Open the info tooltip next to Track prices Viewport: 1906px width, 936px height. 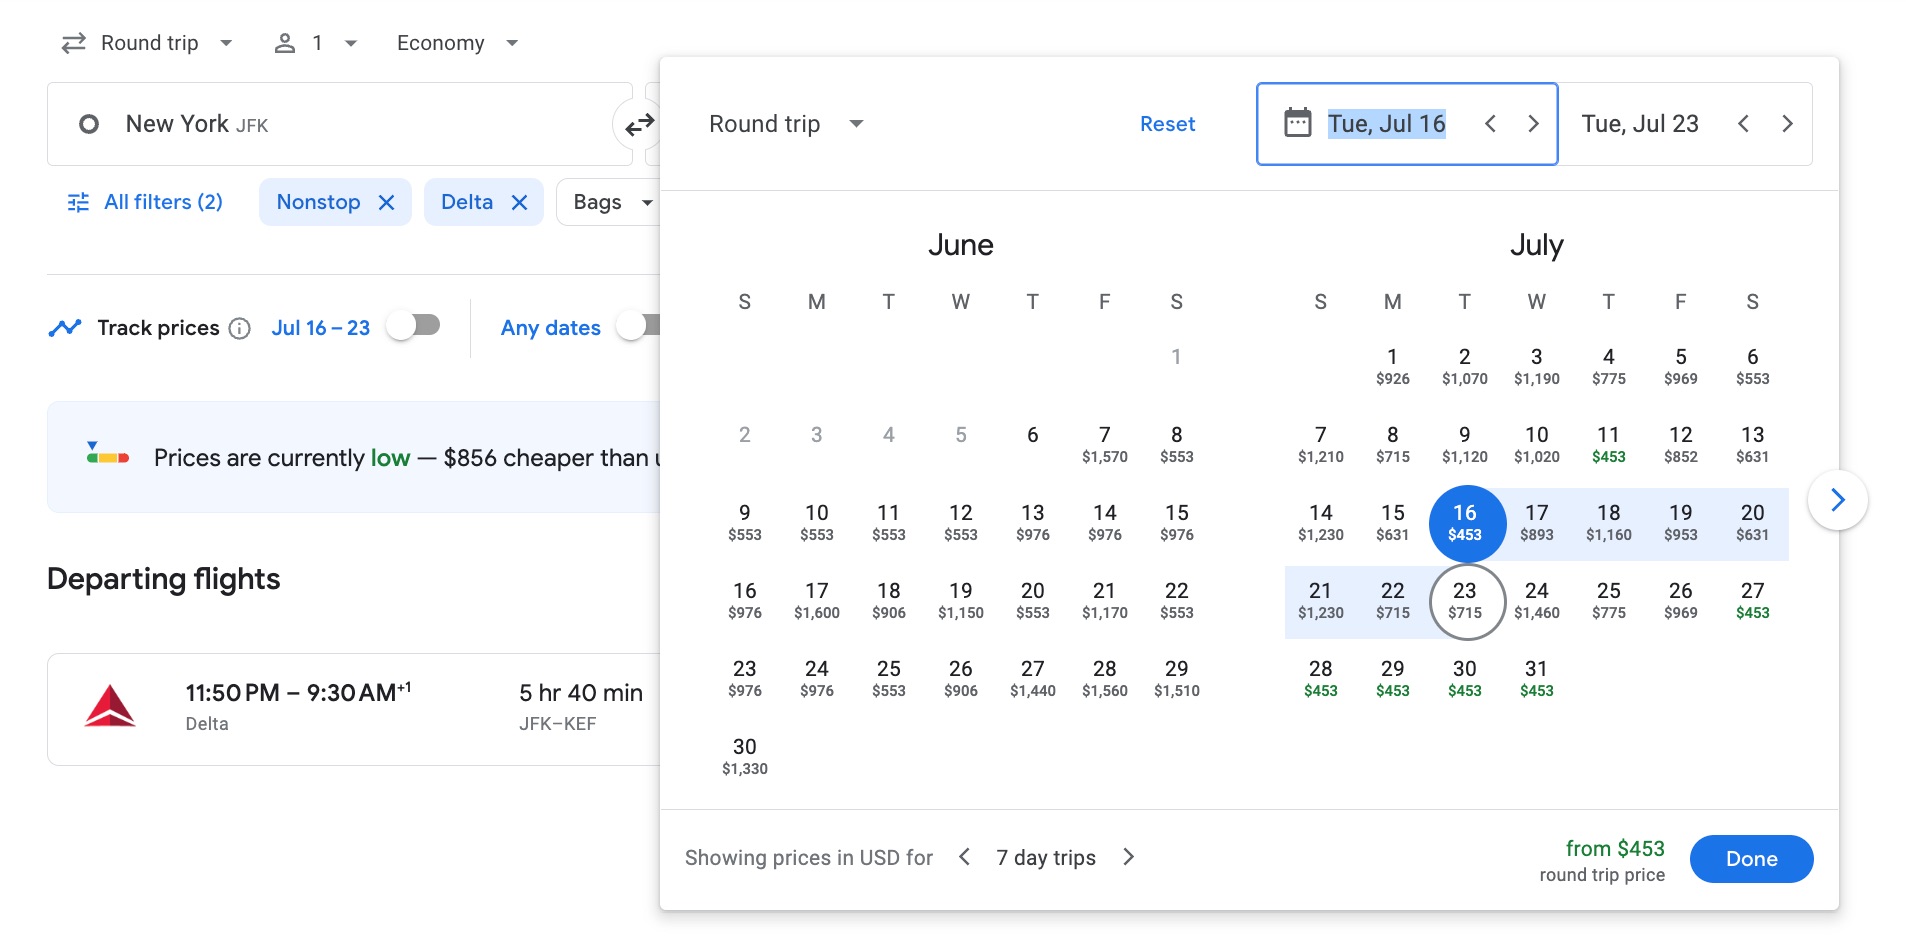pyautogui.click(x=239, y=327)
